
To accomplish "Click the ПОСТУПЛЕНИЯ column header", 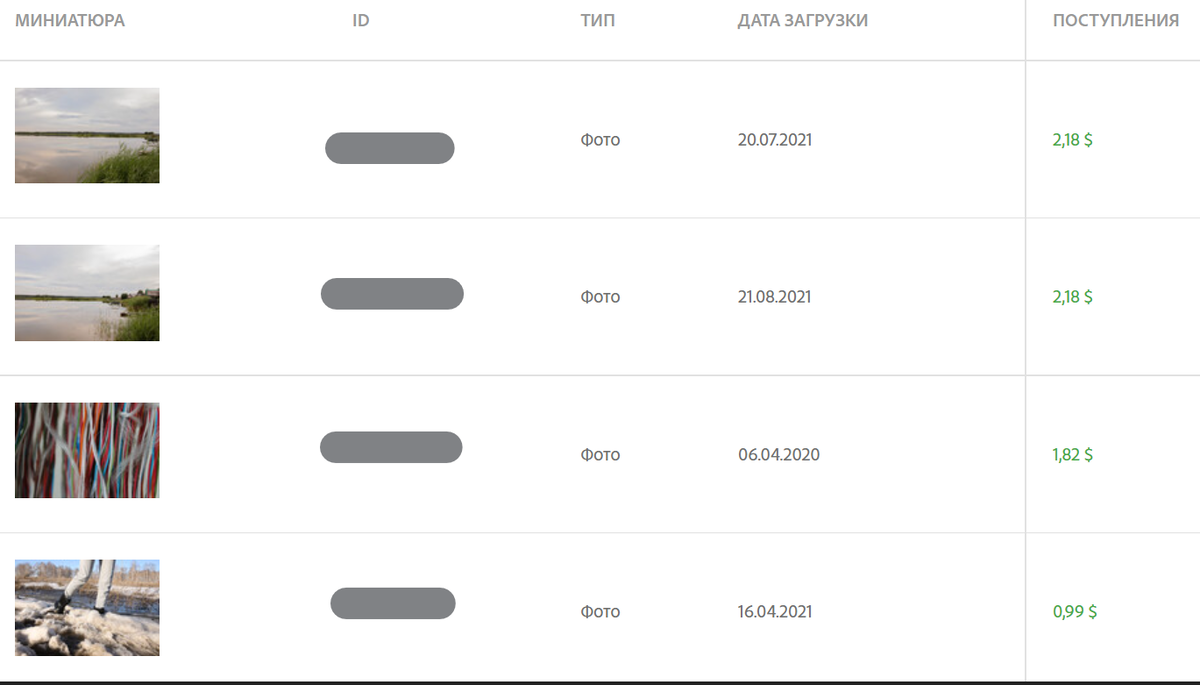I will (1115, 20).
